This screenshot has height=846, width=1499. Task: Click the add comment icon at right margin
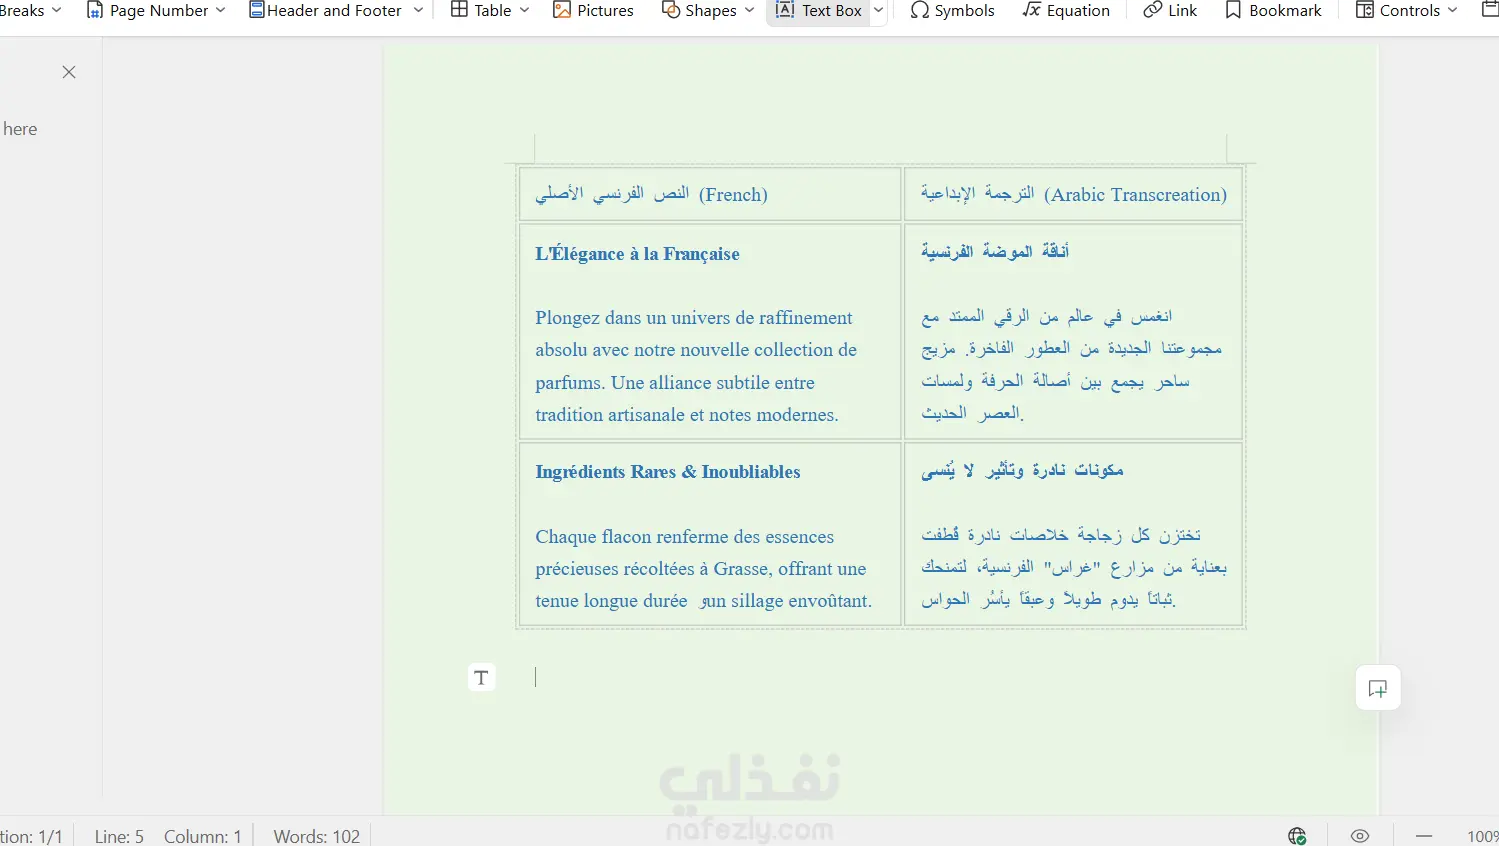coord(1378,688)
